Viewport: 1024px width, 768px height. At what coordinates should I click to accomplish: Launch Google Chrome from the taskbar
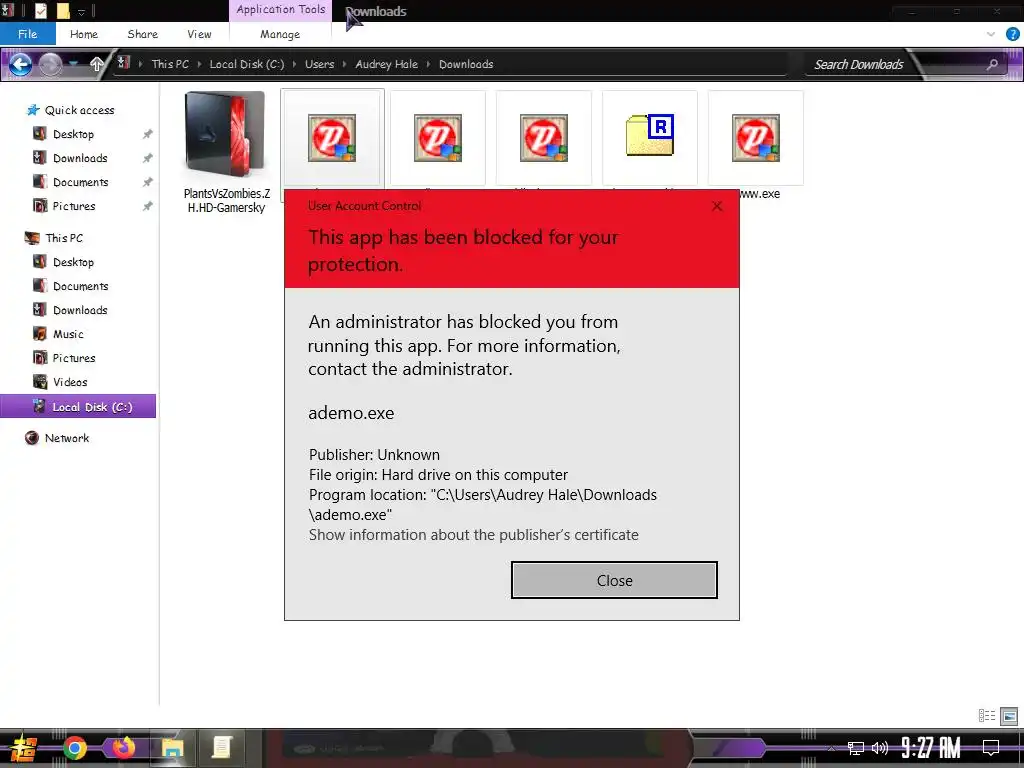[74, 748]
